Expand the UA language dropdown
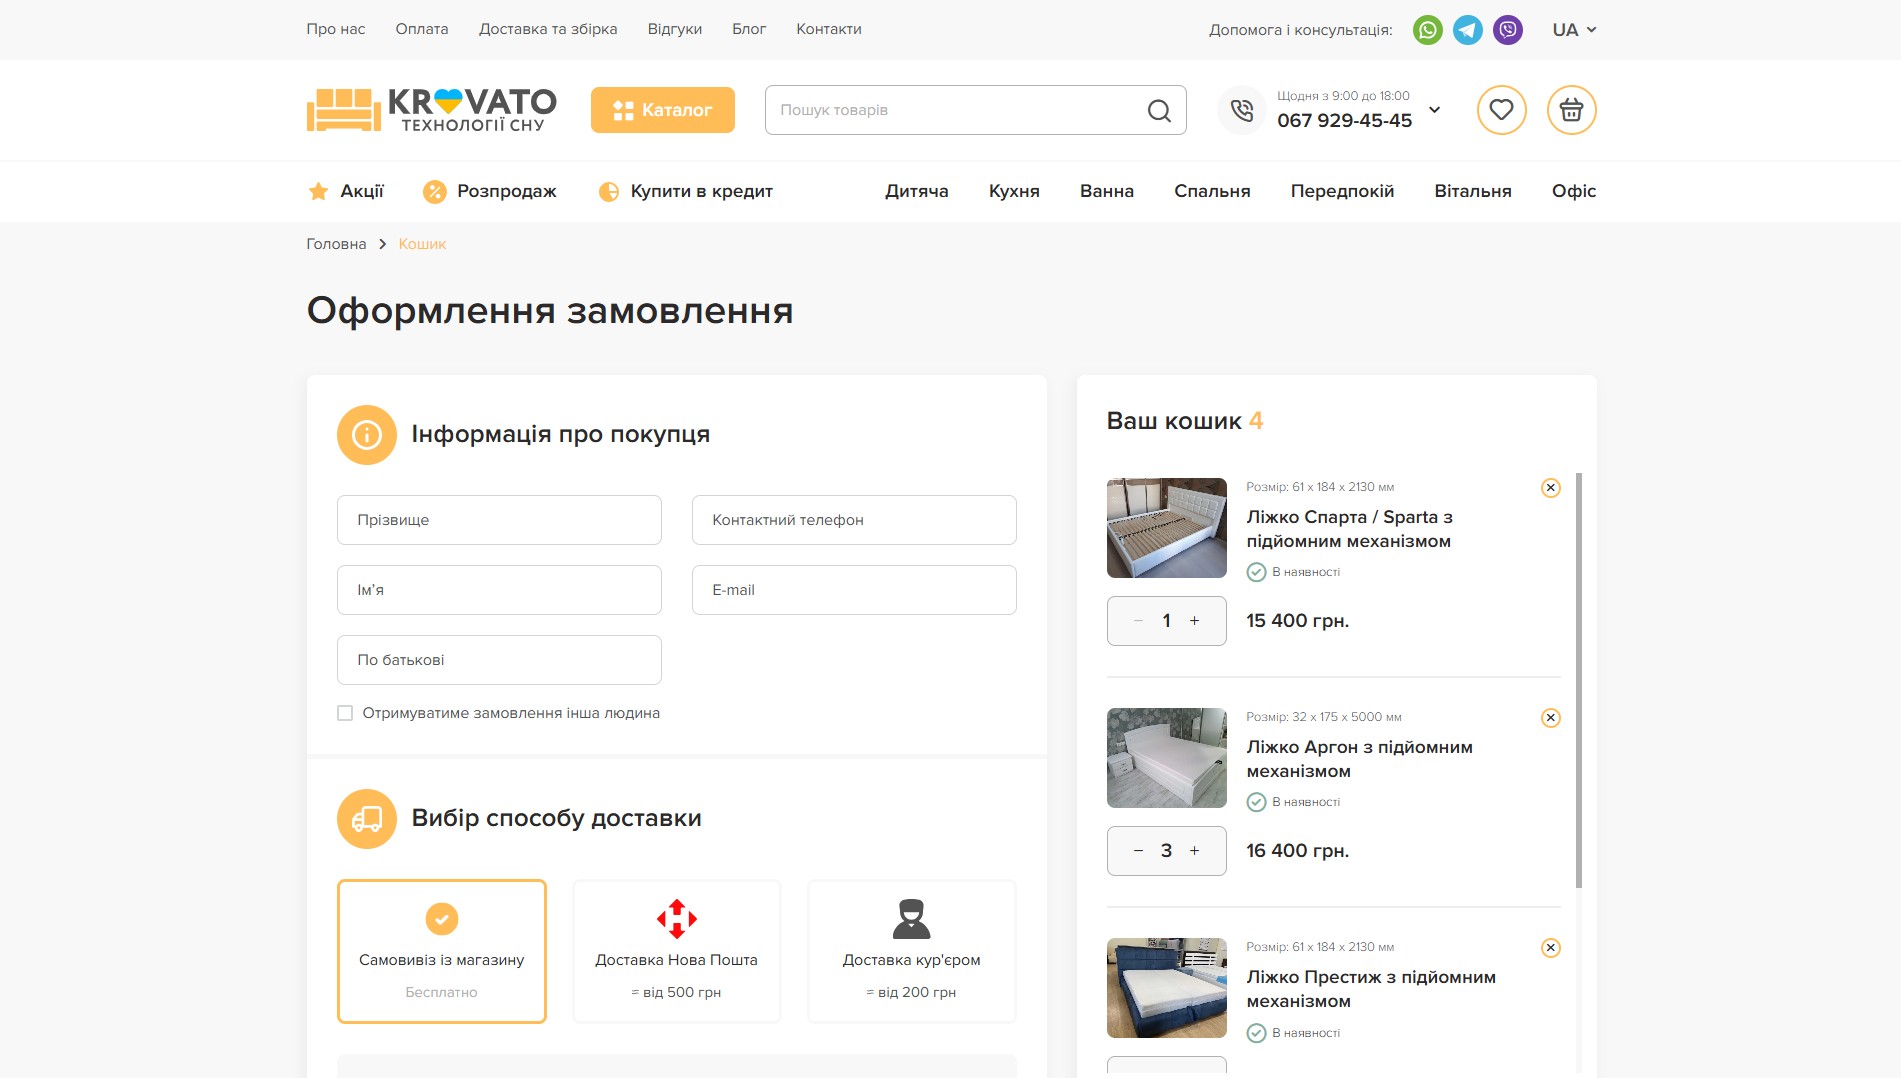This screenshot has height=1078, width=1901. coord(1574,30)
